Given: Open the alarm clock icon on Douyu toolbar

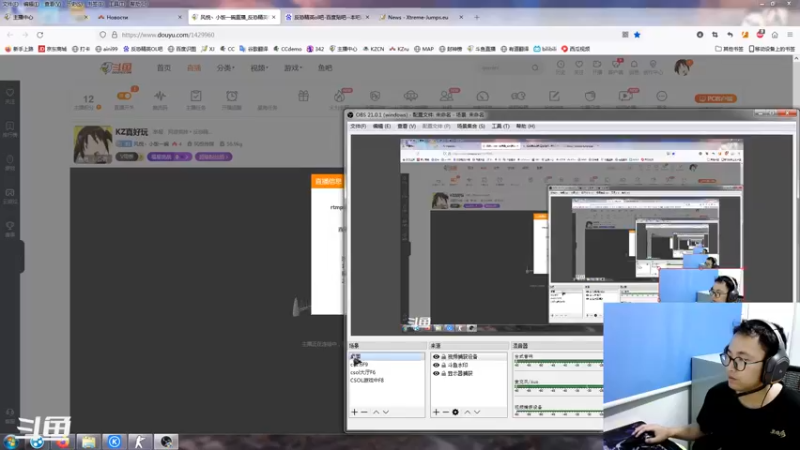Looking at the screenshot, I should 232,96.
